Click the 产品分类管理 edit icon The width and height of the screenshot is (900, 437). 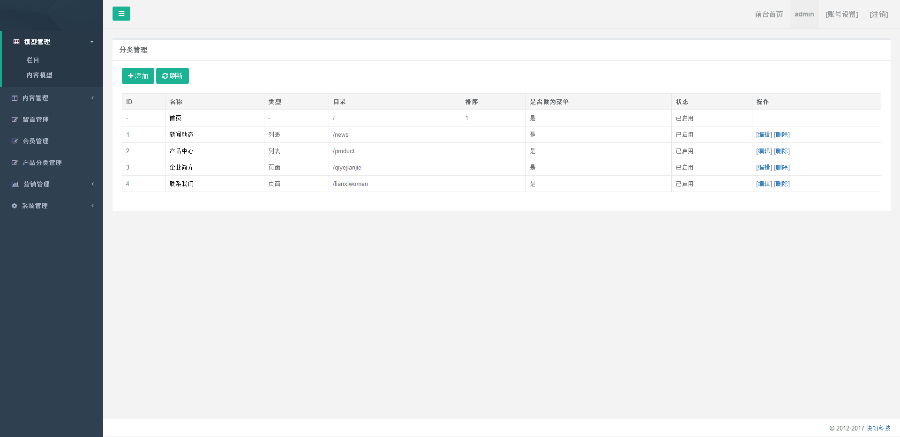15,163
